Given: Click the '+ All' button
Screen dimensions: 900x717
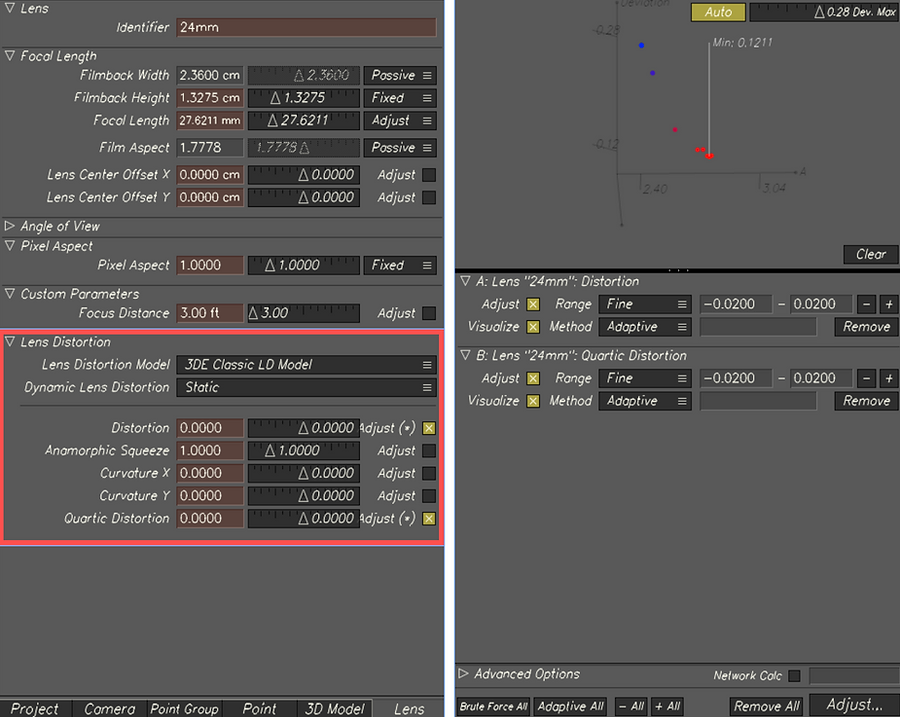Looking at the screenshot, I should pyautogui.click(x=668, y=706).
